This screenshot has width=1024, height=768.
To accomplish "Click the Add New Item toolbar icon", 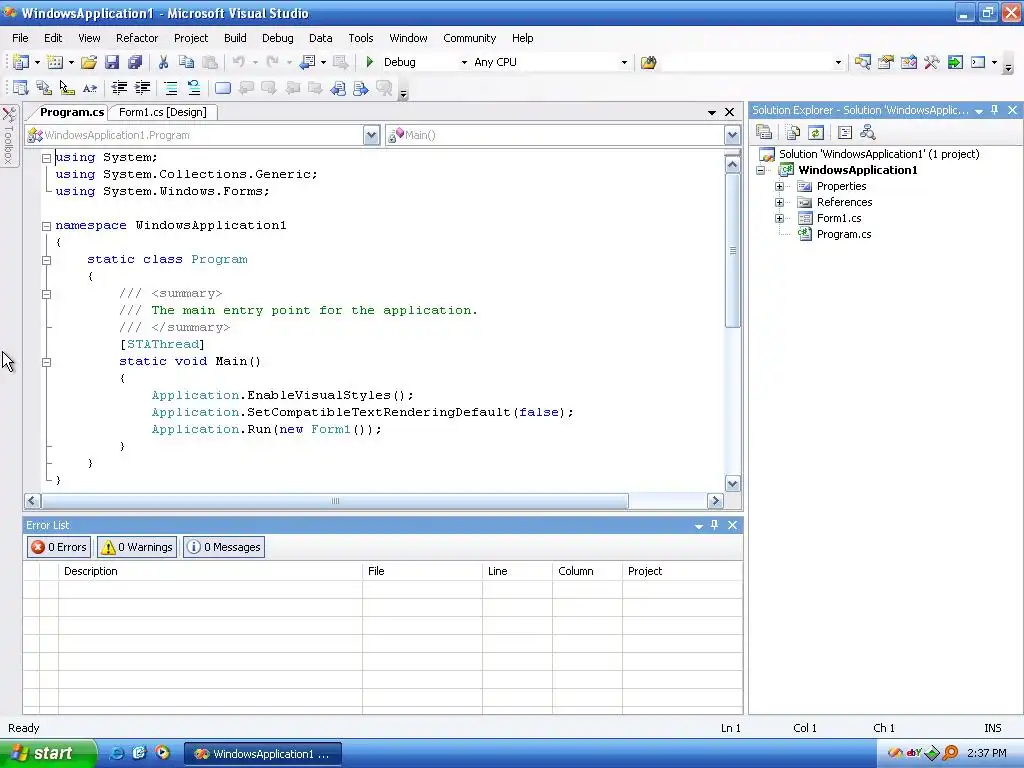I will tap(55, 62).
